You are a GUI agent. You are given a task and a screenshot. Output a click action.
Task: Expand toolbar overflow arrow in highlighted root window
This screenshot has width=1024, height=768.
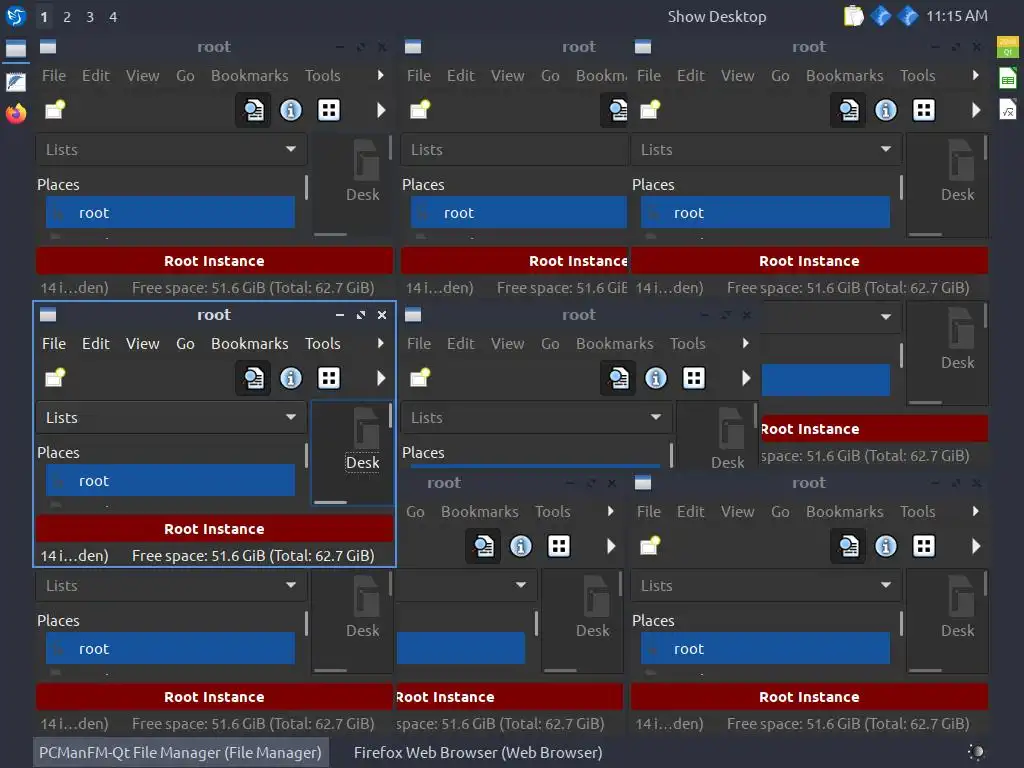point(381,378)
